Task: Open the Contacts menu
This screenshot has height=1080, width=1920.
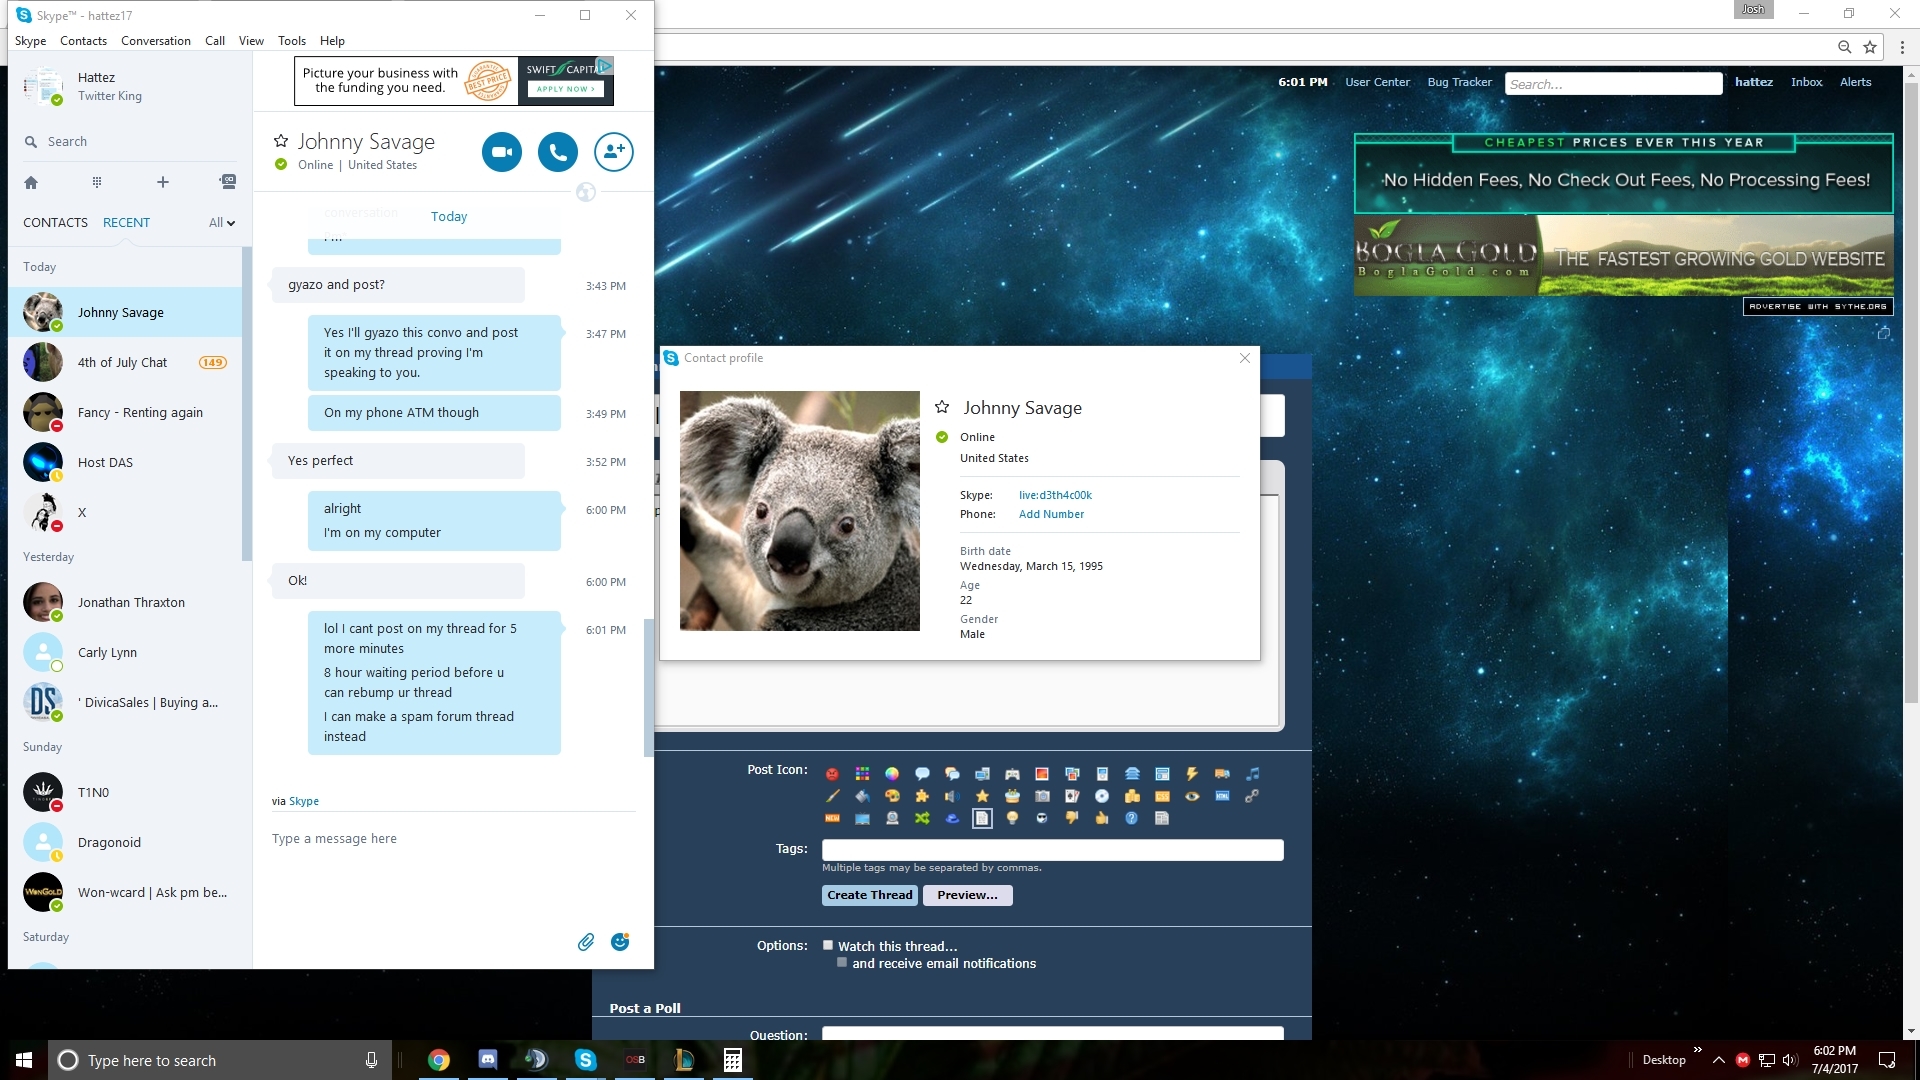Action: [83, 41]
